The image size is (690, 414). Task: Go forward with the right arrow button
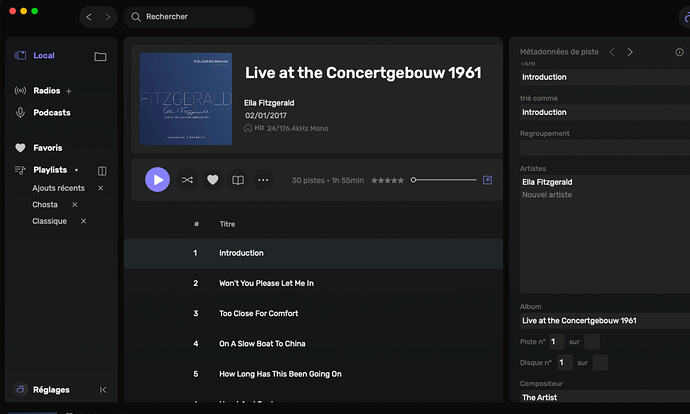(107, 17)
